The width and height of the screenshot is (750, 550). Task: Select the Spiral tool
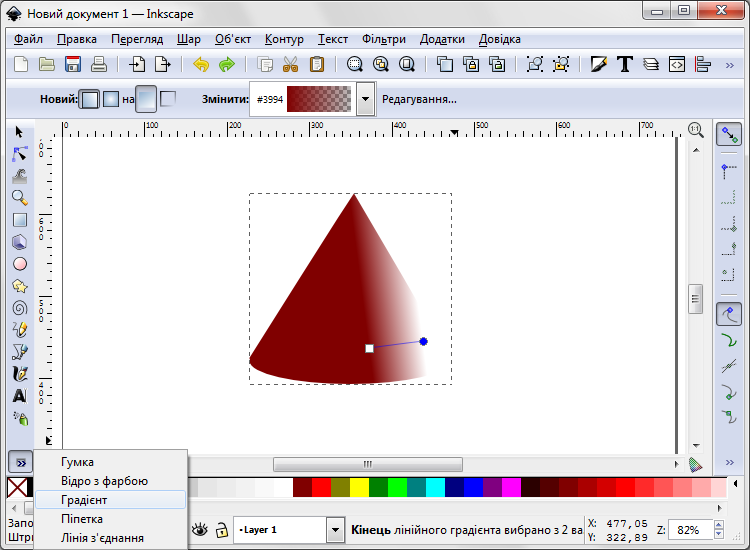click(x=20, y=308)
